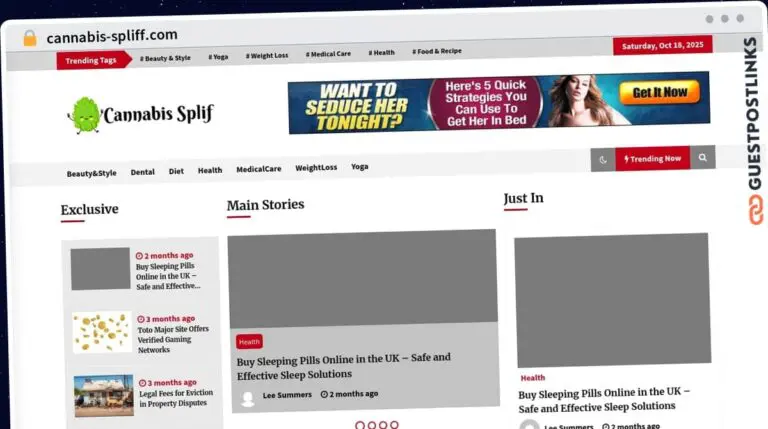
Task: Click the date Saturday, Oct 18, 2025
Action: click(662, 46)
